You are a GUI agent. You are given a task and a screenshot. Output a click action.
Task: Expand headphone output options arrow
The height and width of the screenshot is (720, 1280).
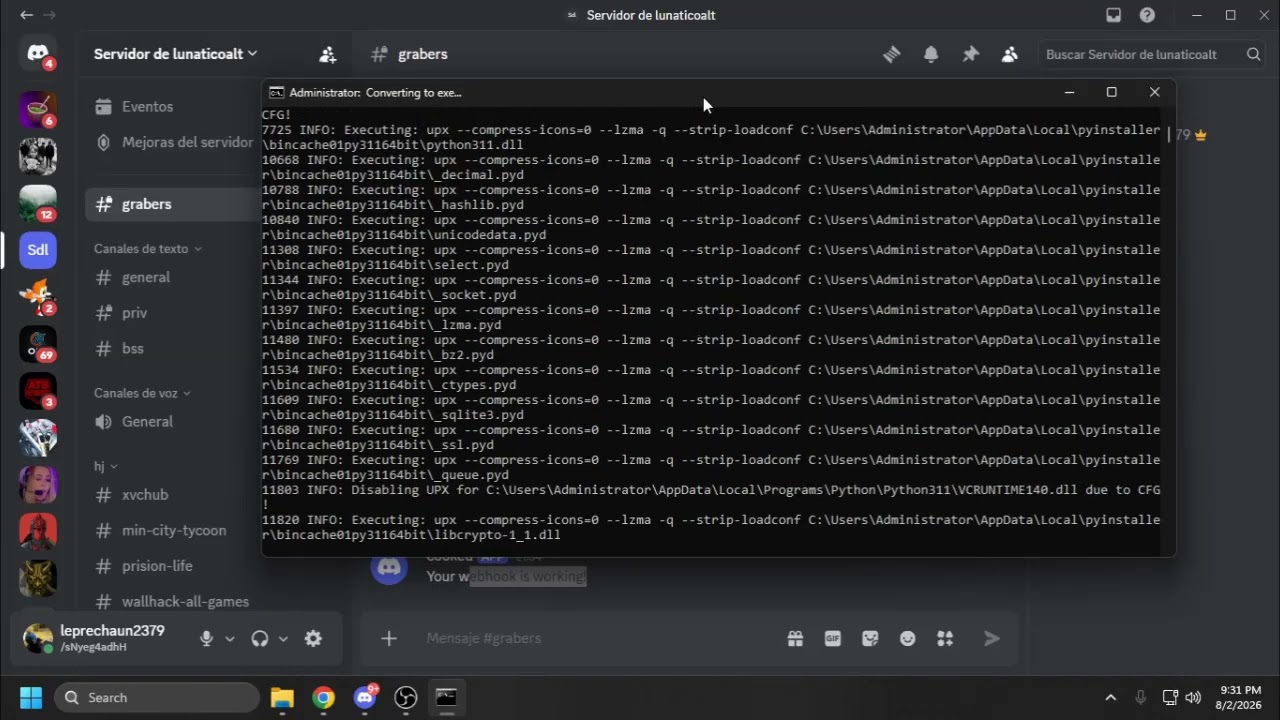[x=283, y=638]
